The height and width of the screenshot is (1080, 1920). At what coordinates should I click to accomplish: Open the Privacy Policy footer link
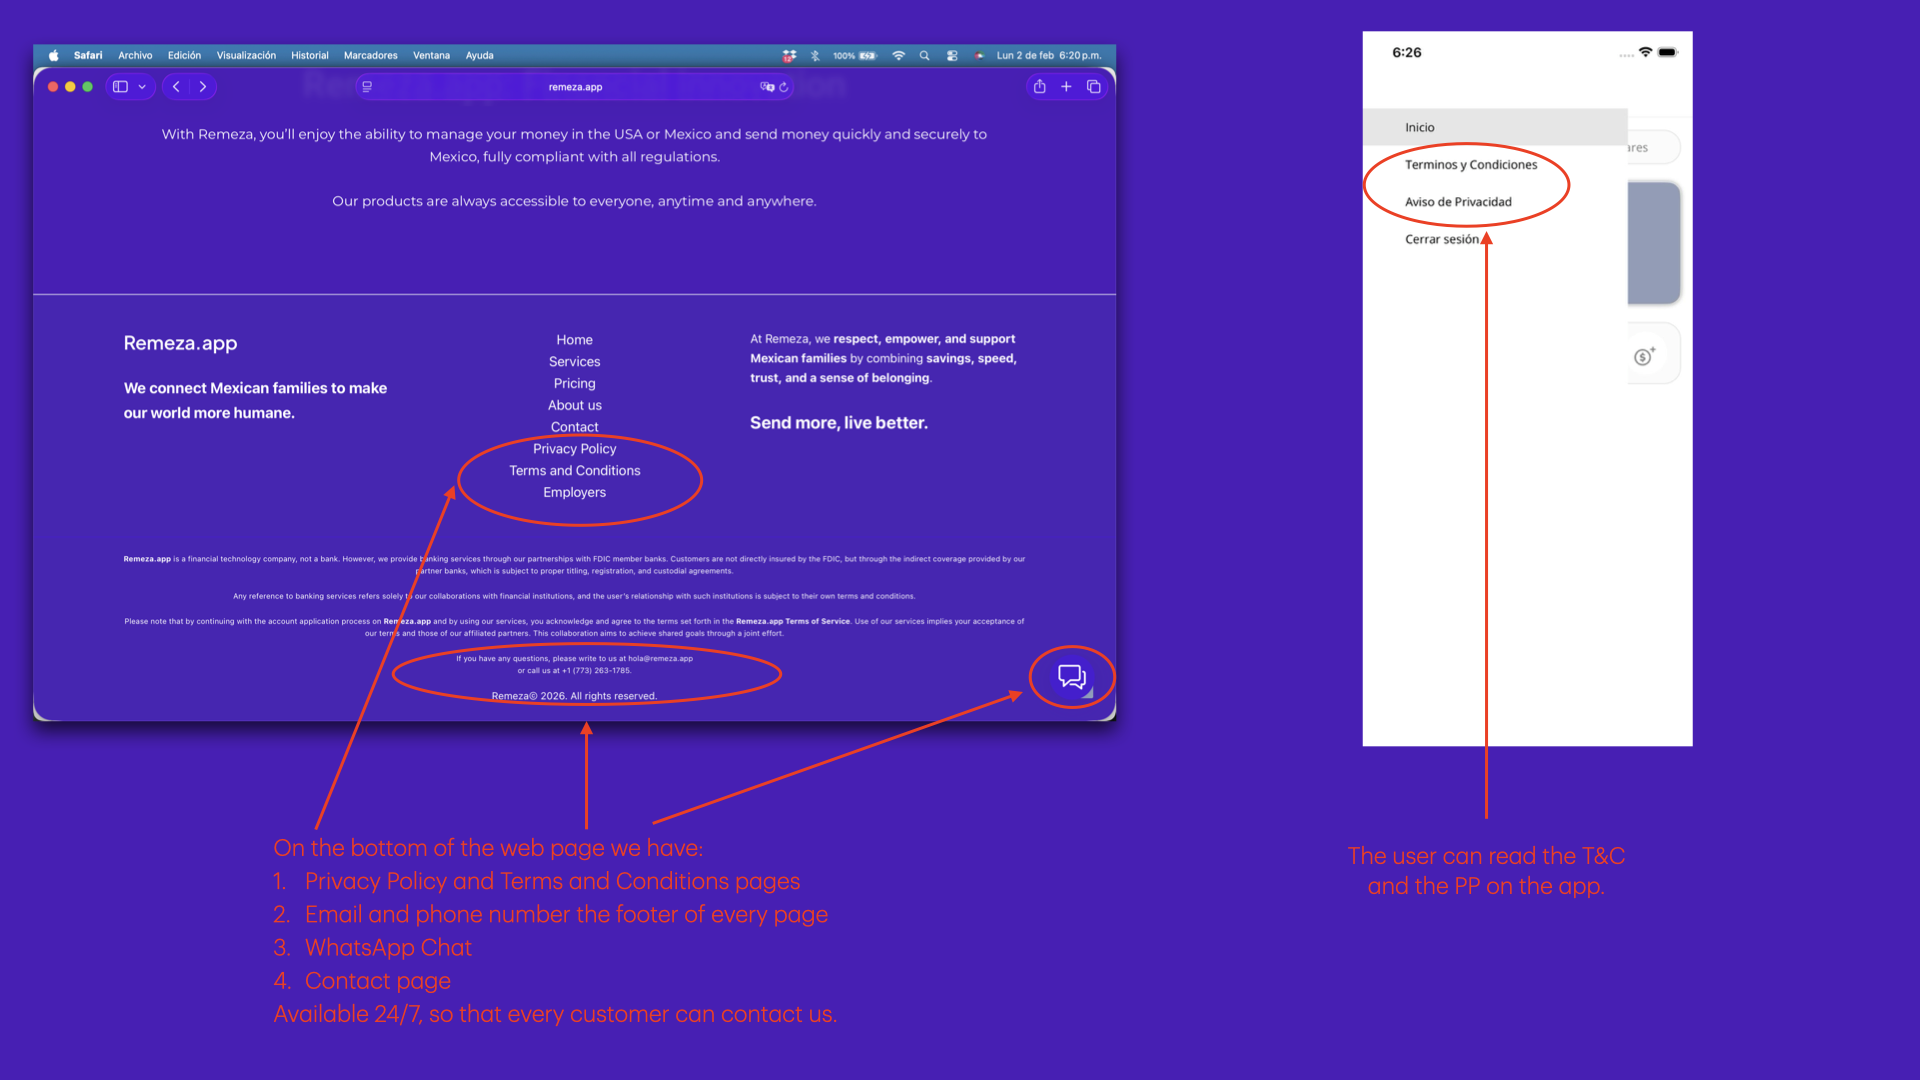coord(574,449)
